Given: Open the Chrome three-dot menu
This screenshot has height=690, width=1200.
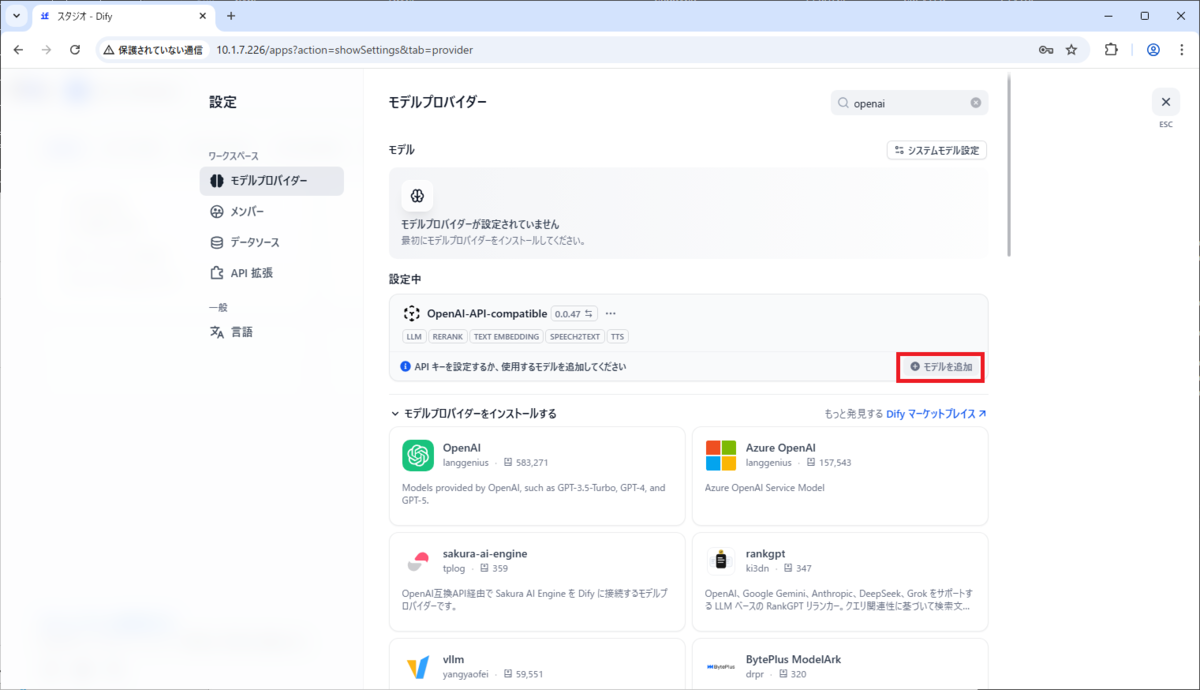Looking at the screenshot, I should [x=1181, y=49].
